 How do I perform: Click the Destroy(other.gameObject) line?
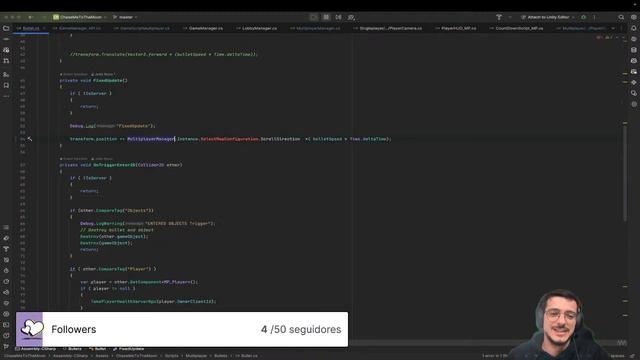point(114,236)
